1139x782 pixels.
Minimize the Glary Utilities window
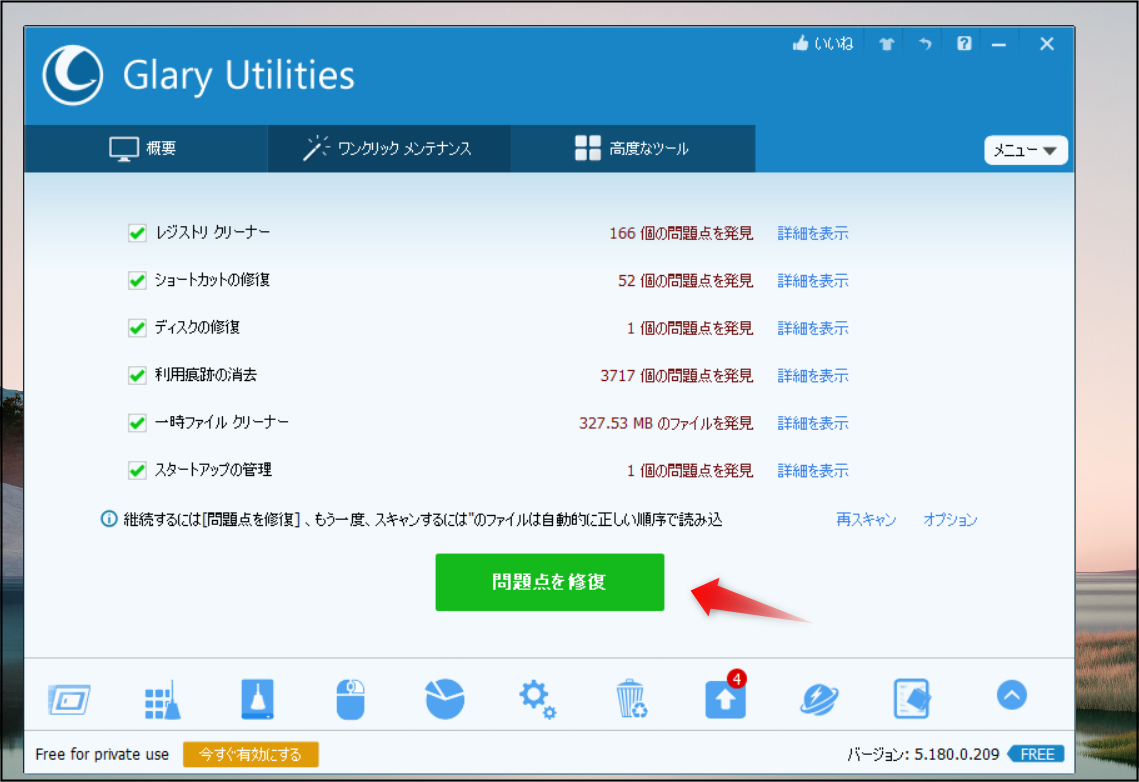point(999,44)
